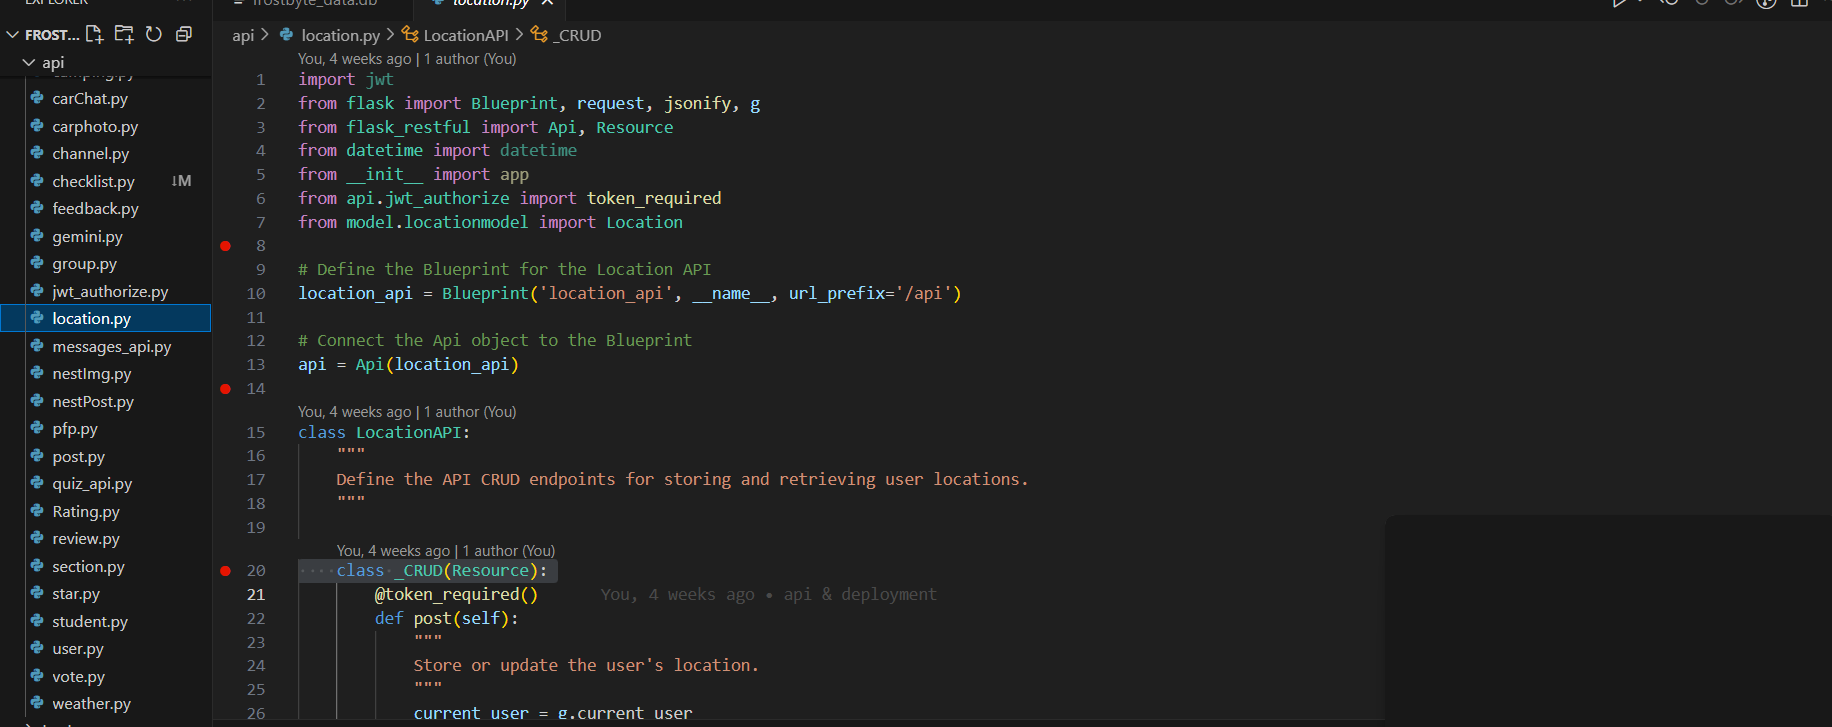Open messages_api.py file
The image size is (1832, 727).
[112, 347]
